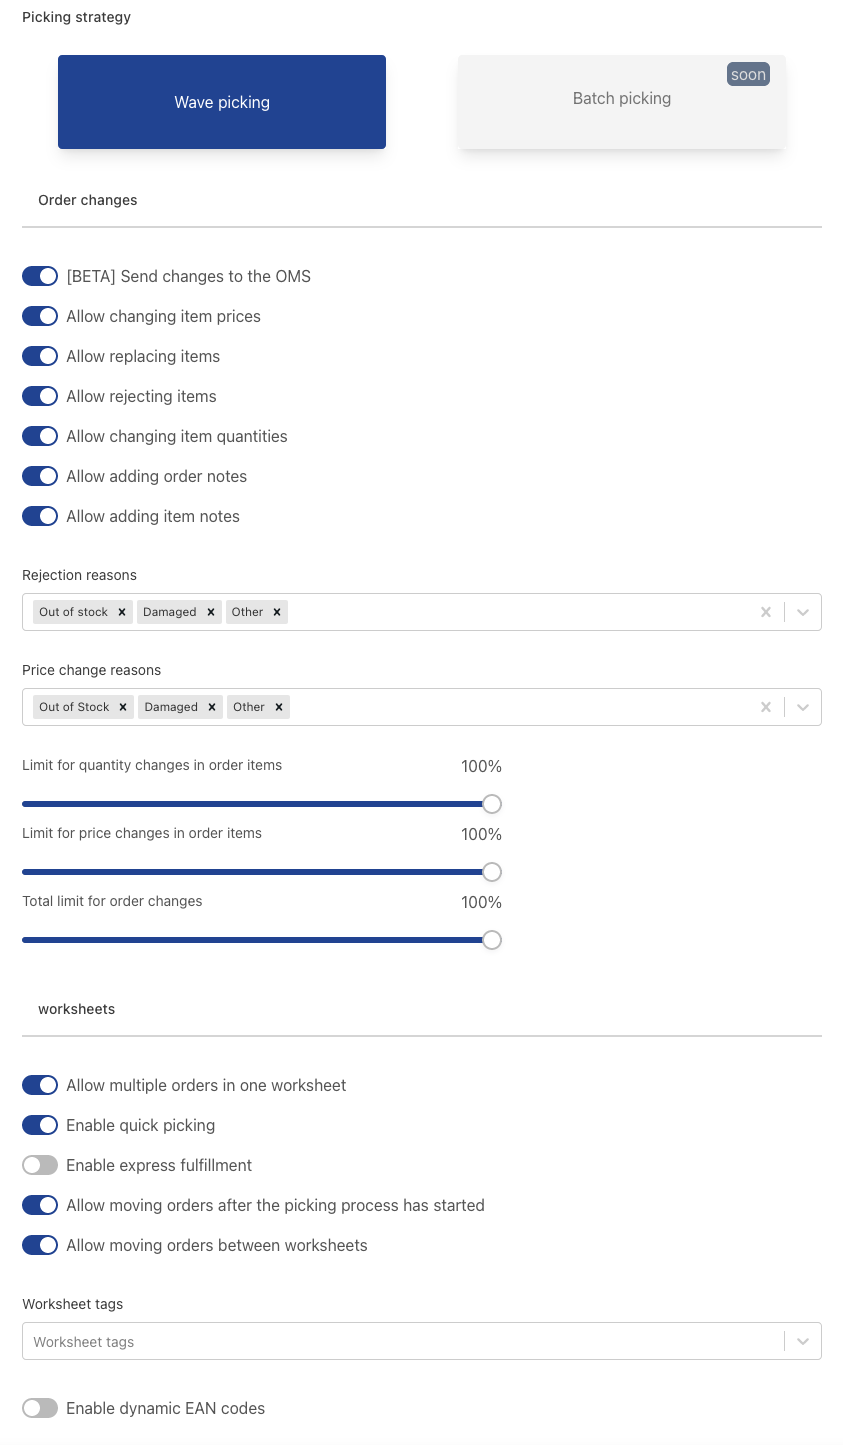Remove 'Damaged' tag from Price change reasons
Screen dimensions: 843x1445
pos(212,707)
